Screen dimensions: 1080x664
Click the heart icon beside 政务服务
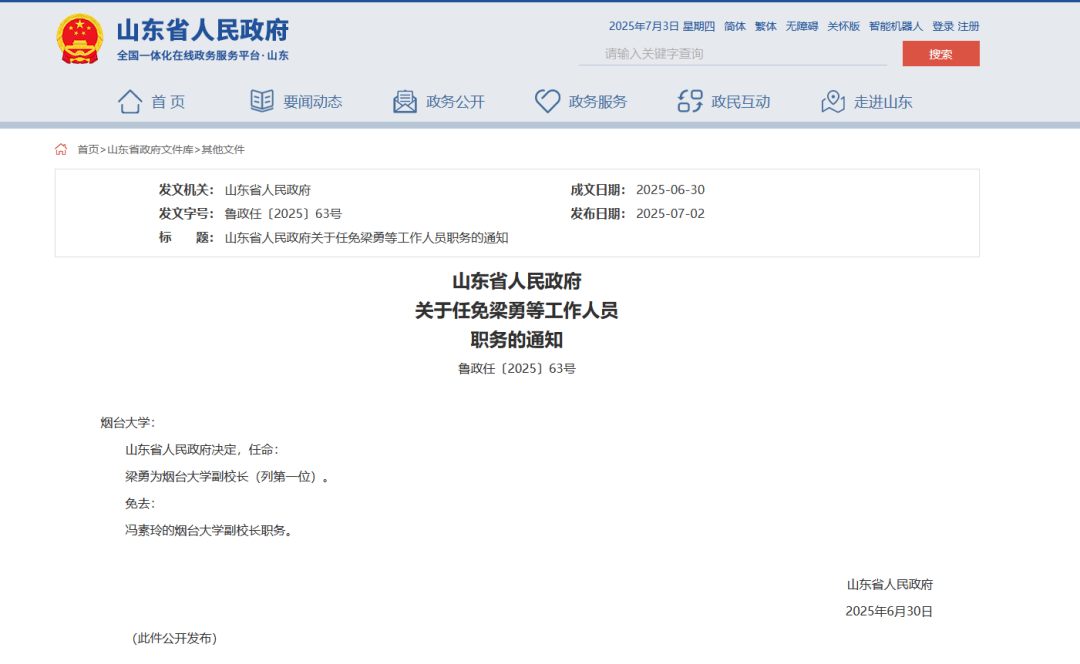tap(548, 101)
